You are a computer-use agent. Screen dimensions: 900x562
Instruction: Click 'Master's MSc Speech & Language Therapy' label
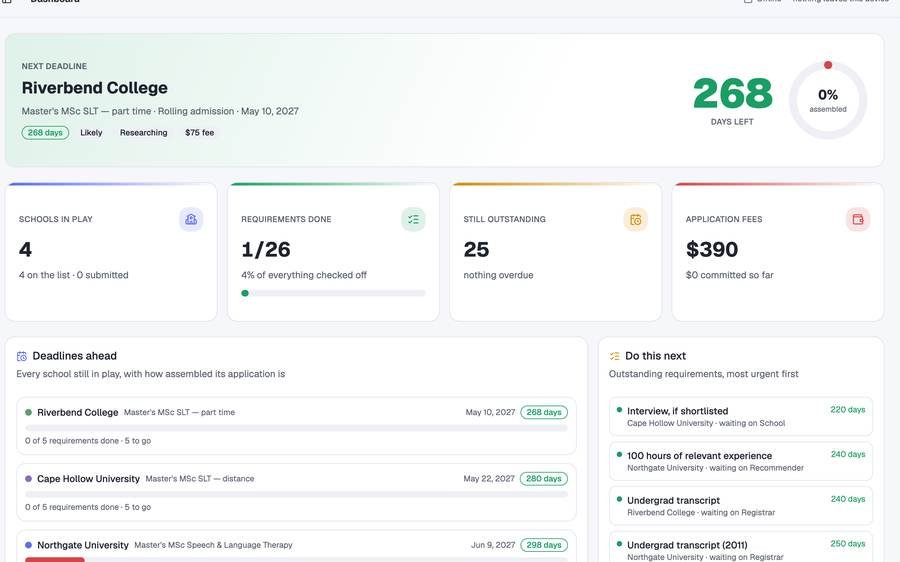(213, 545)
